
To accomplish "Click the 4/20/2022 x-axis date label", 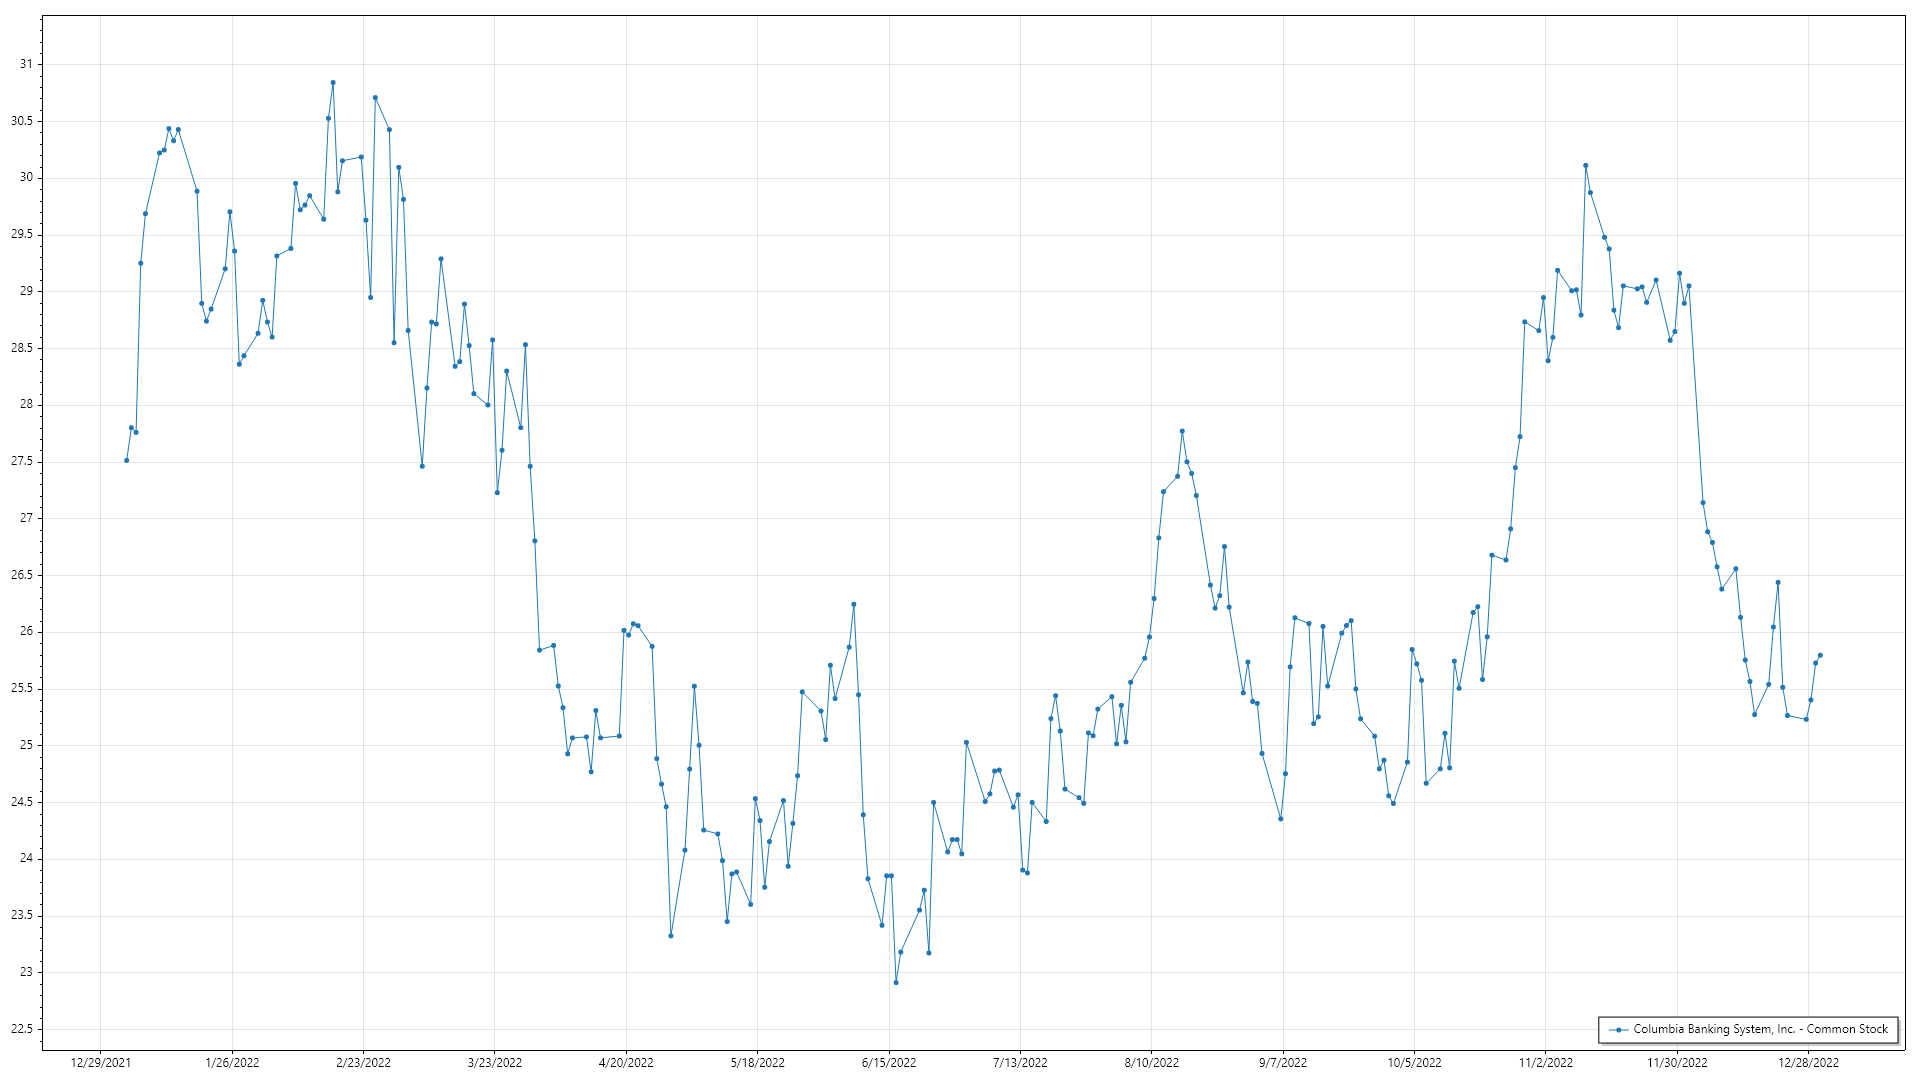I will 626,1062.
